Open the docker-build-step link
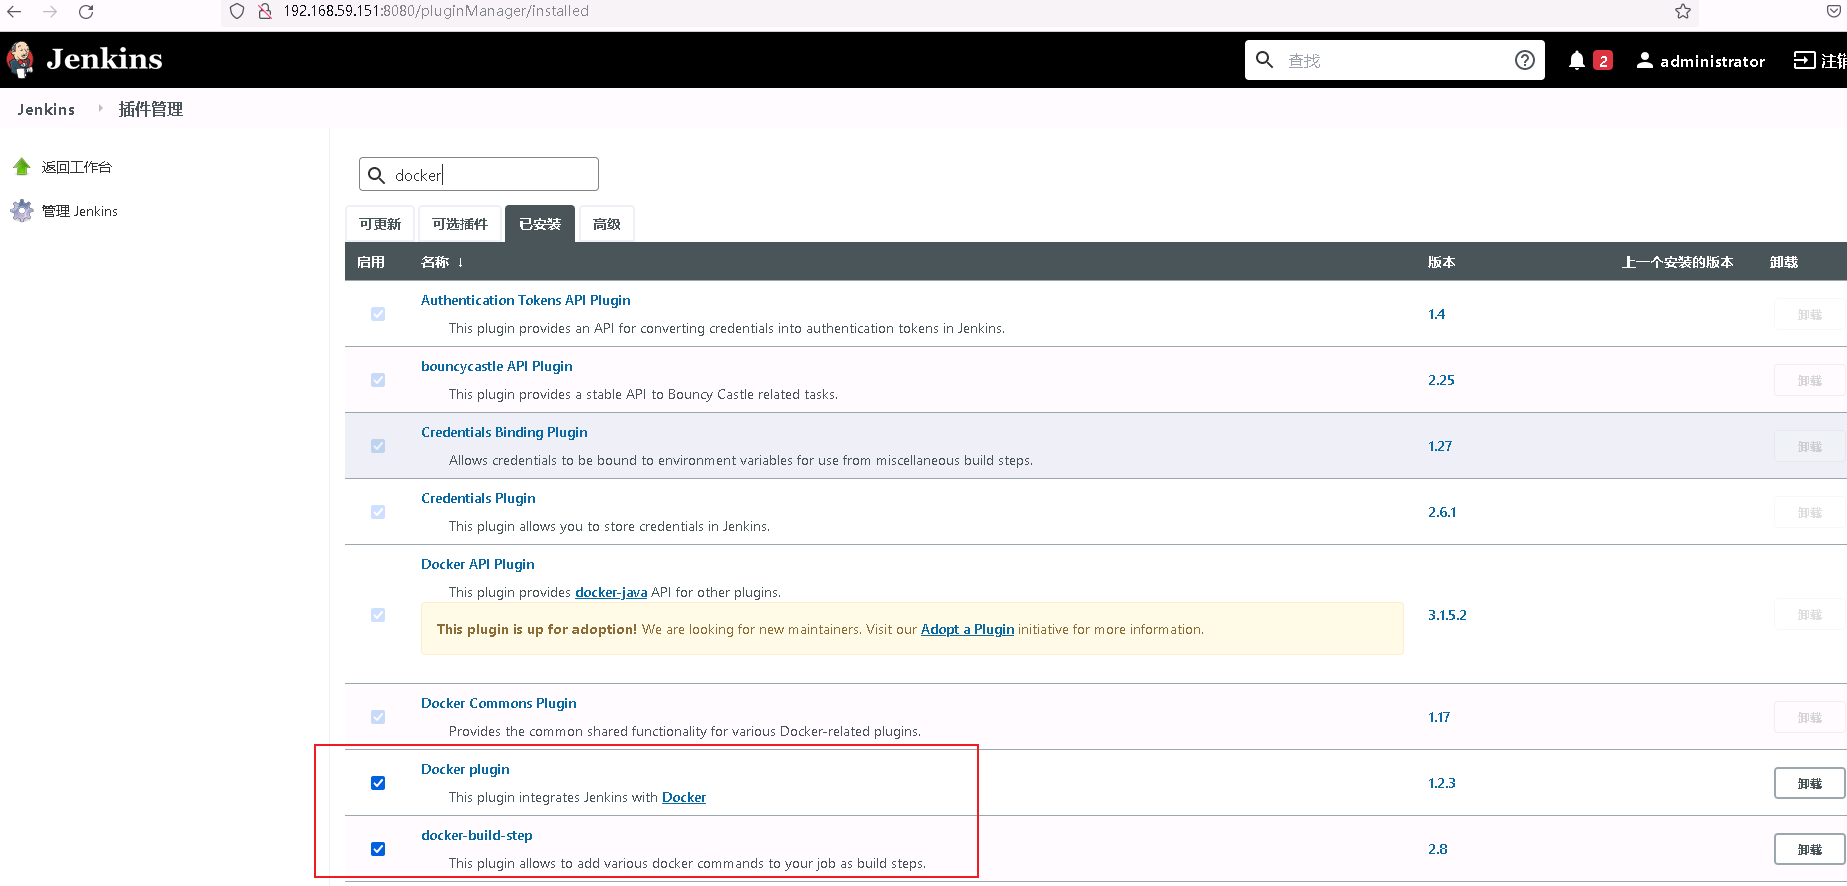Image resolution: width=1847 pixels, height=886 pixels. 477,835
